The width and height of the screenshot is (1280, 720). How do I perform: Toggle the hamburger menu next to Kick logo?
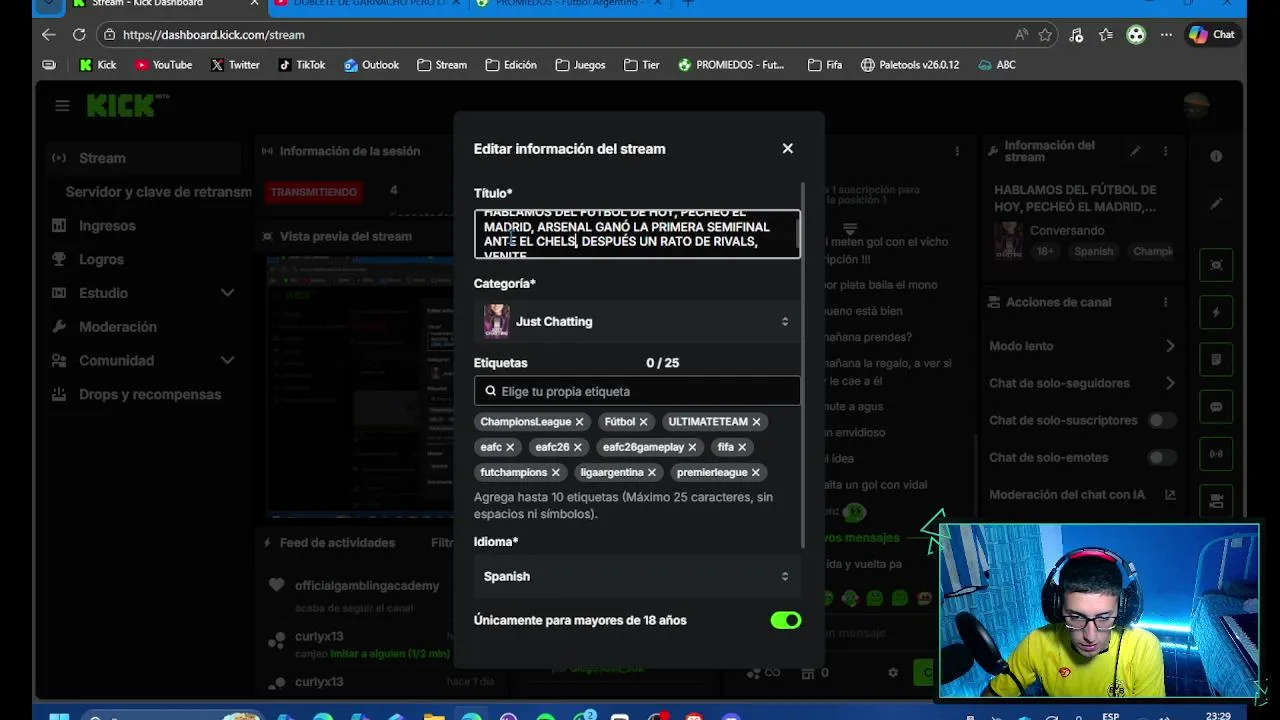(62, 105)
